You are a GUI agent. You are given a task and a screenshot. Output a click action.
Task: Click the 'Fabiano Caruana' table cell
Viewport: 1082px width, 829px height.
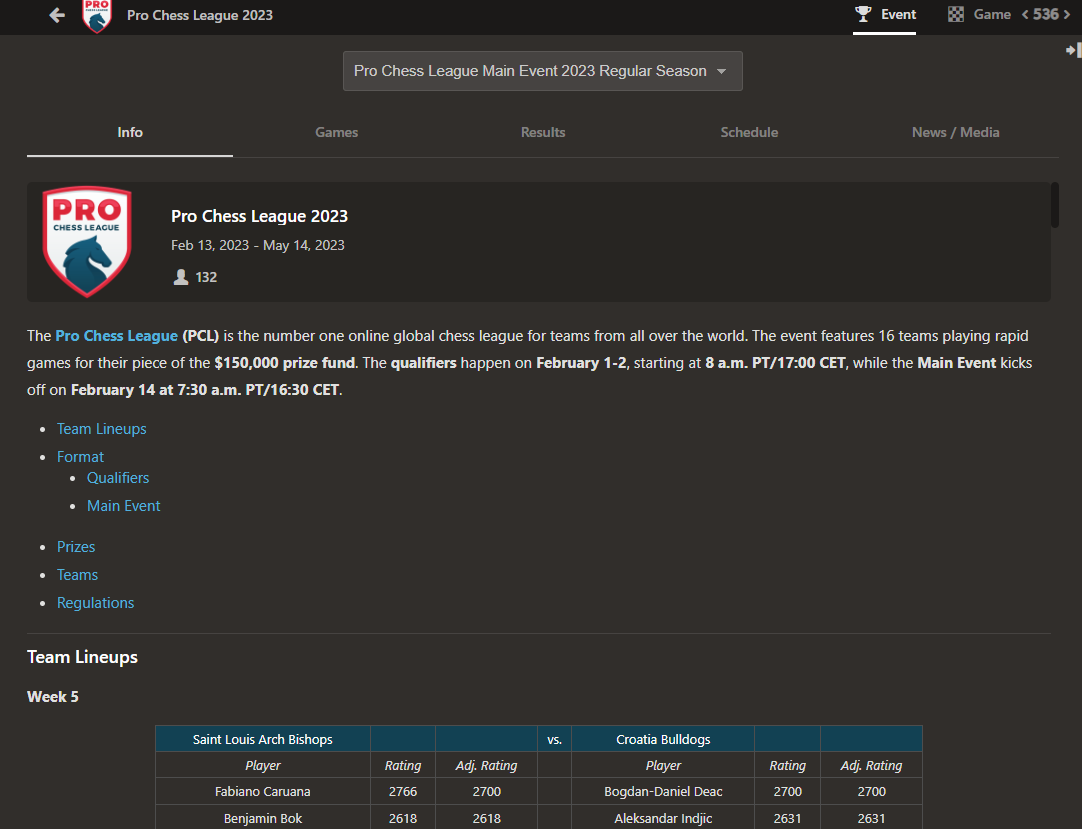click(262, 792)
